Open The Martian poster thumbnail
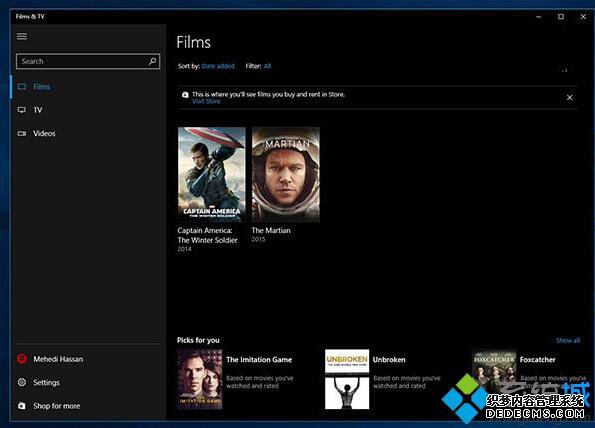The width and height of the screenshot is (595, 428). (x=286, y=174)
